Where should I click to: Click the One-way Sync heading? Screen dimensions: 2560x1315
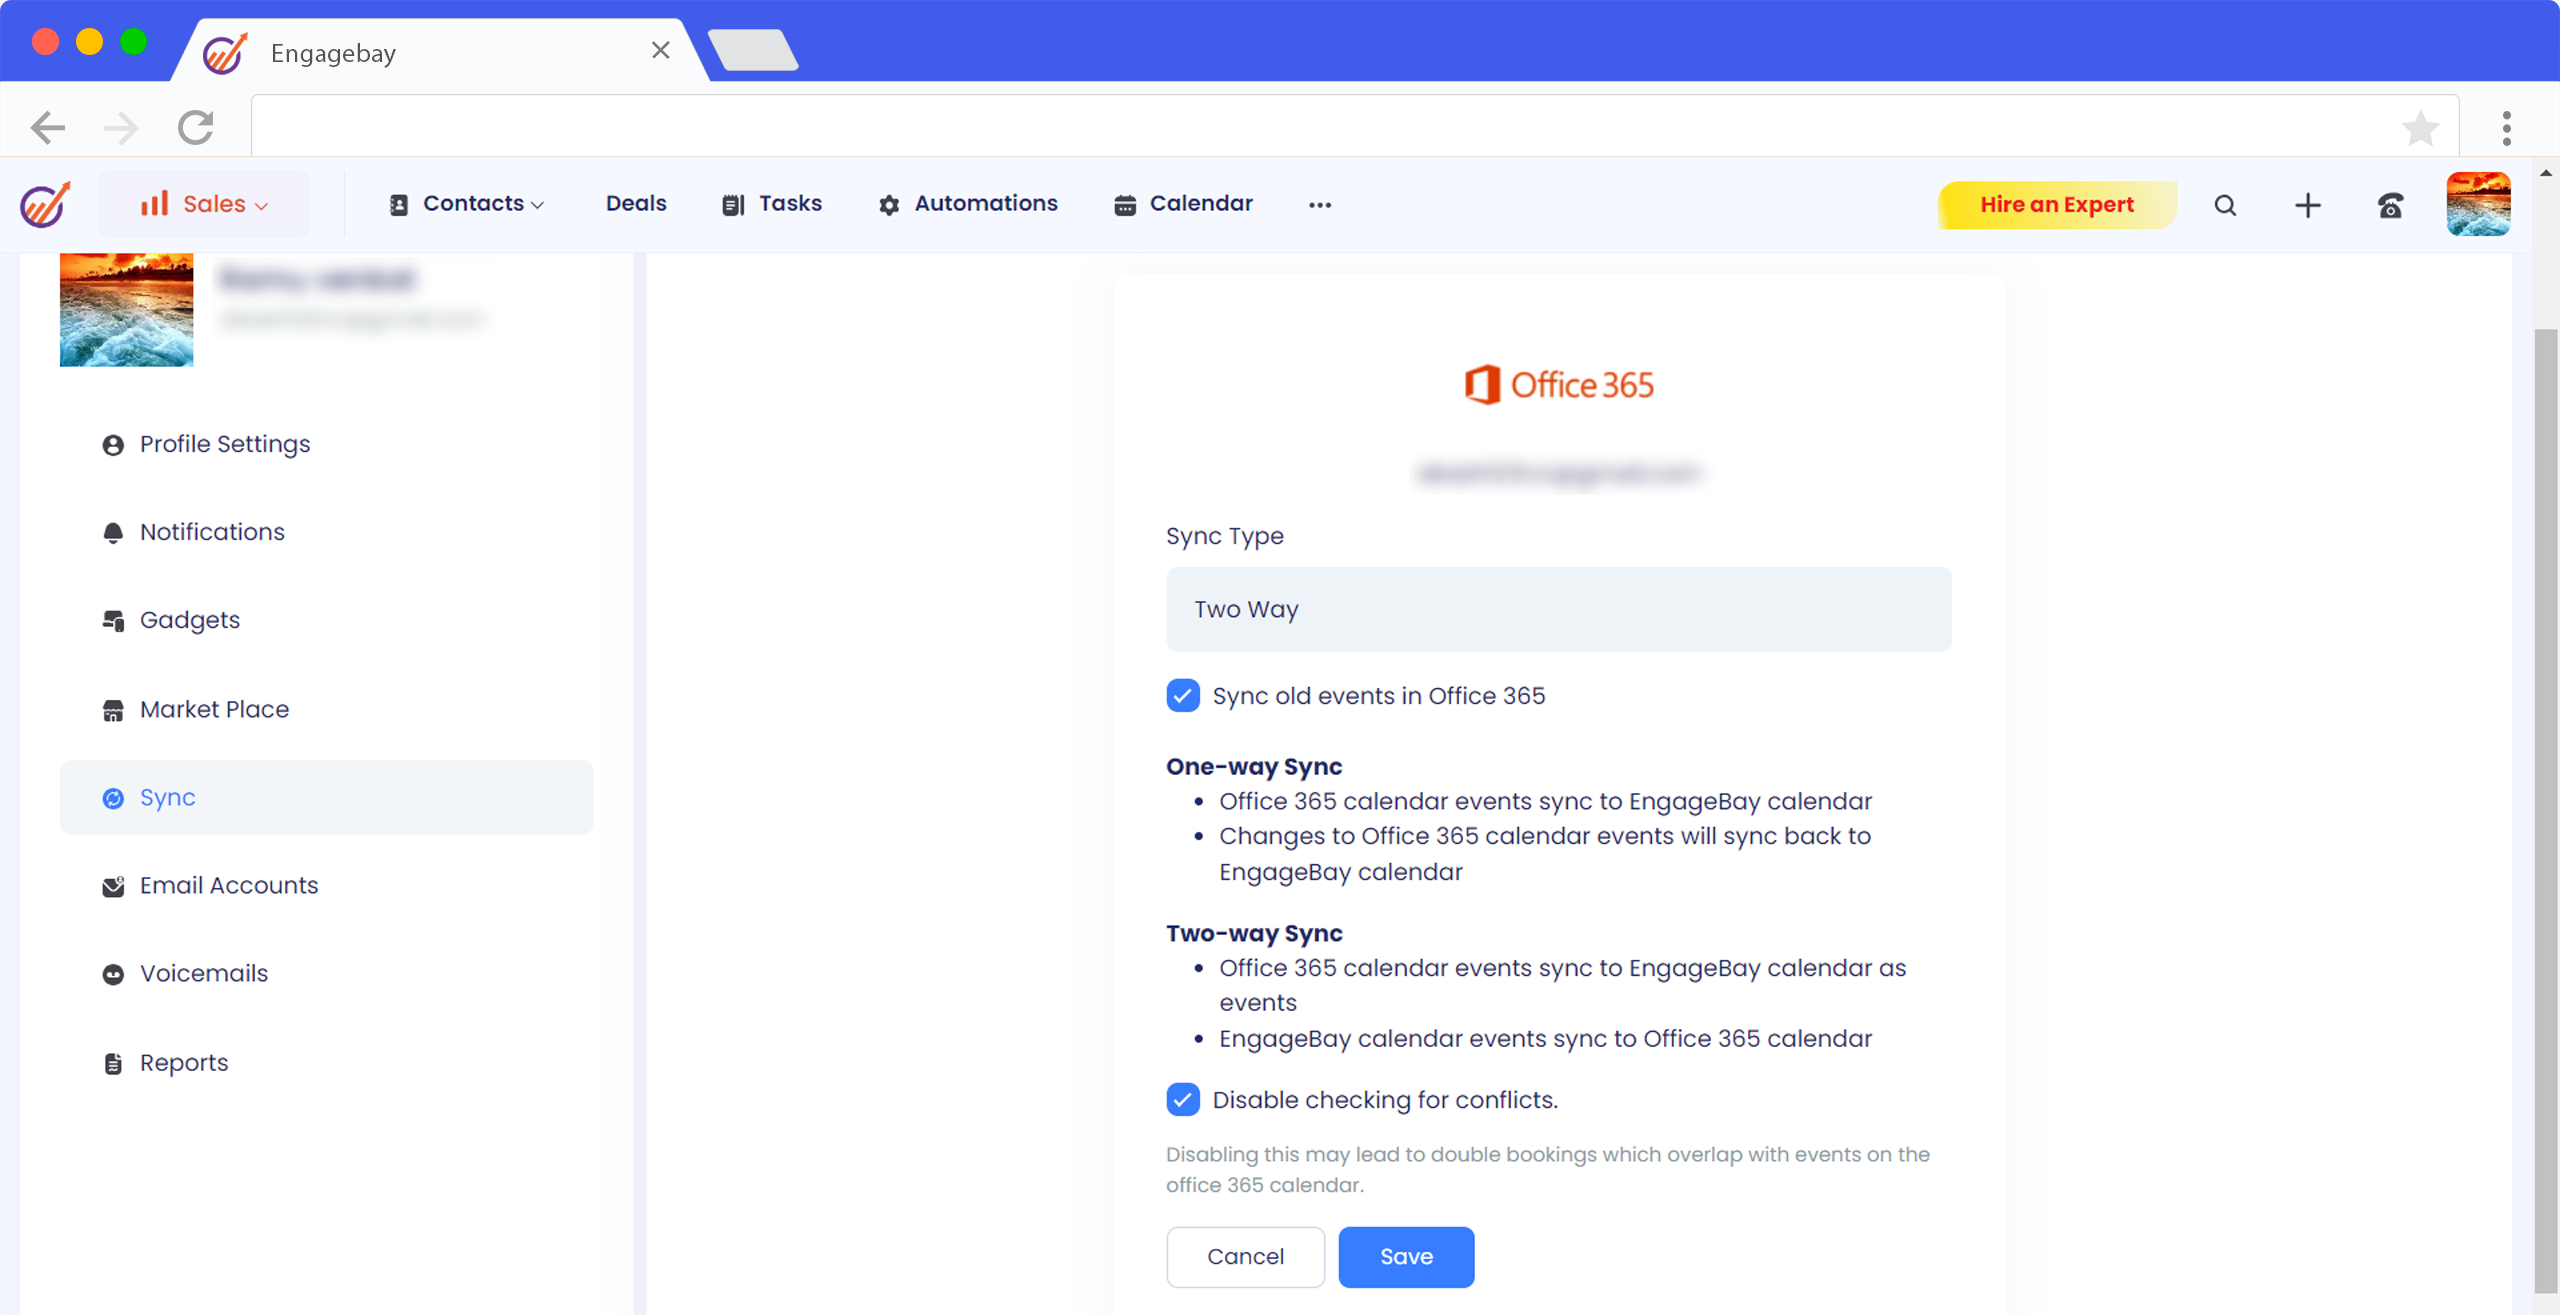pyautogui.click(x=1254, y=766)
